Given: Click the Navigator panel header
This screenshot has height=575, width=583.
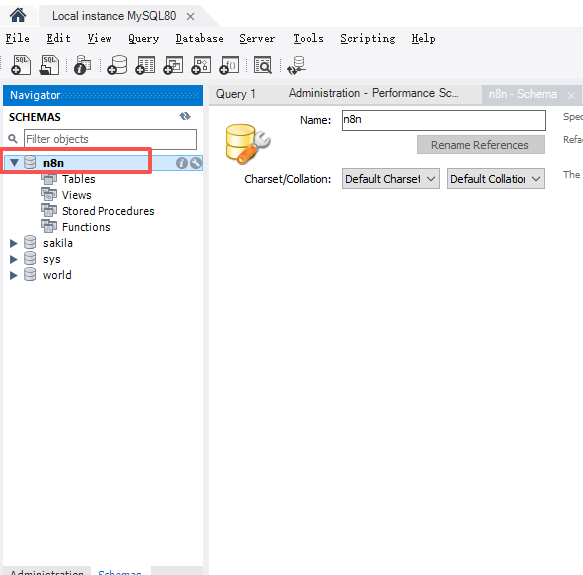Looking at the screenshot, I should click(103, 95).
